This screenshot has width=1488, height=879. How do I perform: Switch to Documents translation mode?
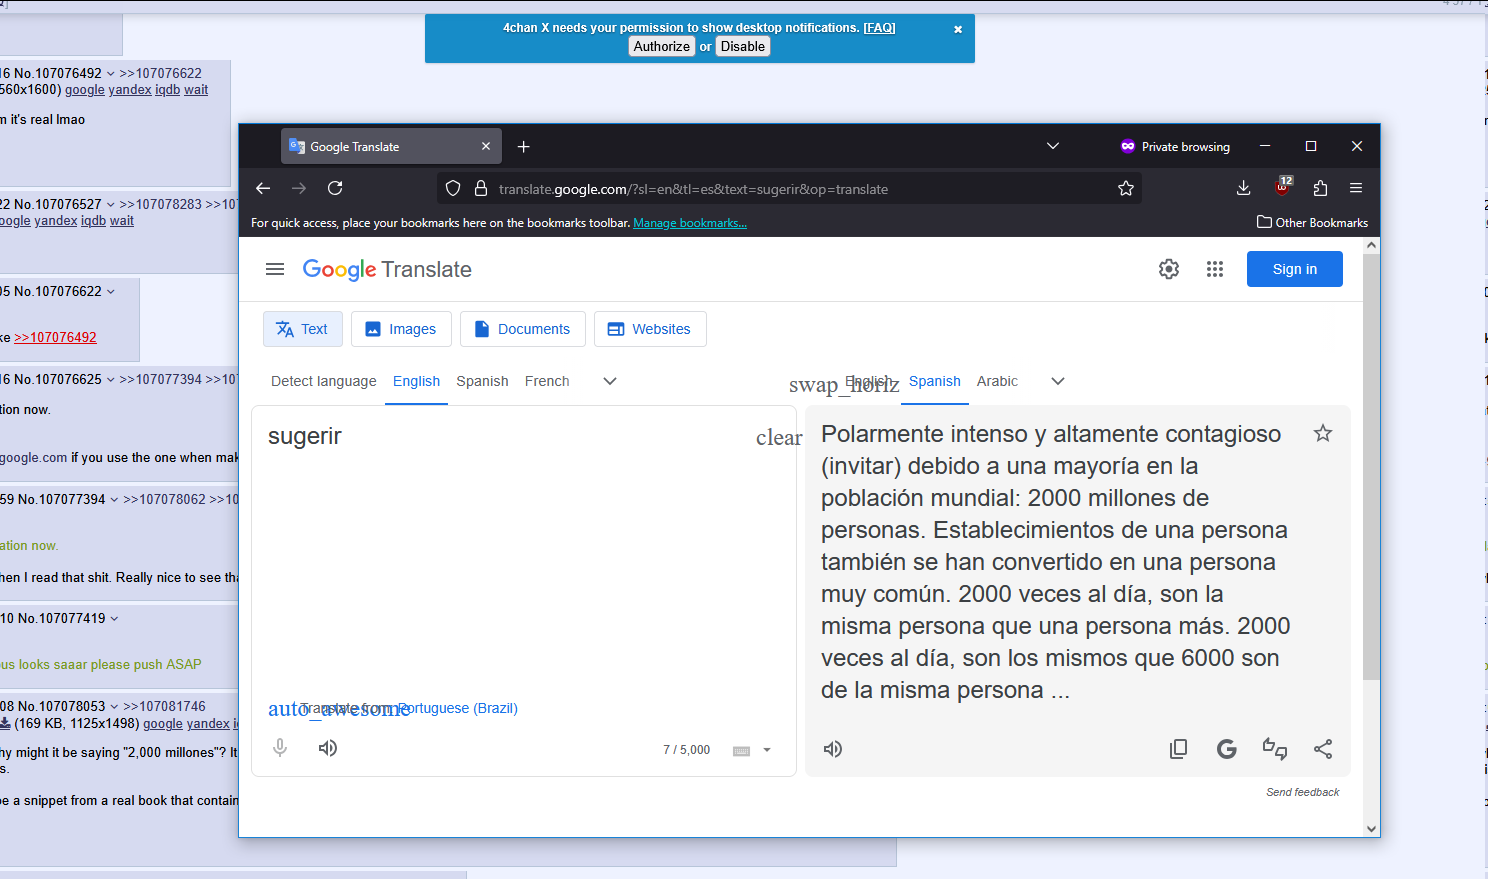tap(523, 329)
